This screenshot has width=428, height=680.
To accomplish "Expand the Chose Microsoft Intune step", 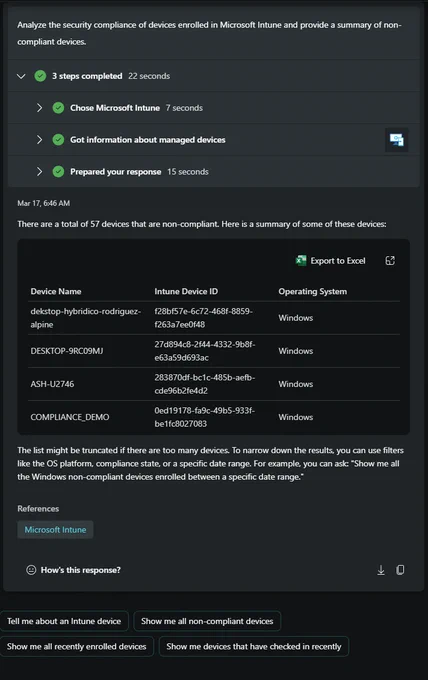I will click(x=39, y=108).
